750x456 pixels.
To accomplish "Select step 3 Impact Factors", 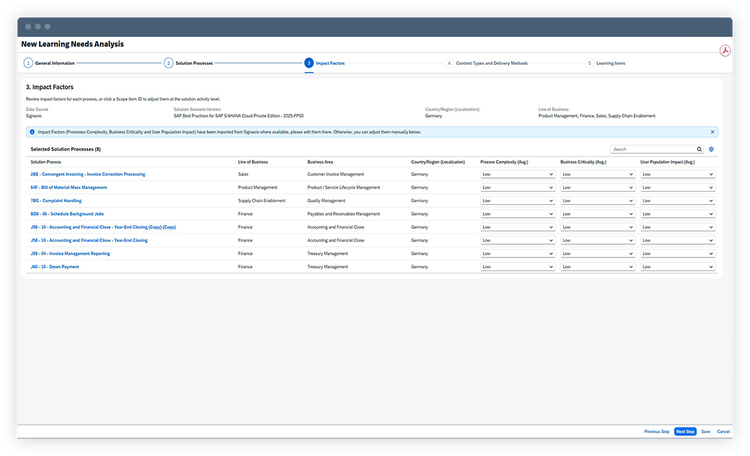I will (x=324, y=63).
